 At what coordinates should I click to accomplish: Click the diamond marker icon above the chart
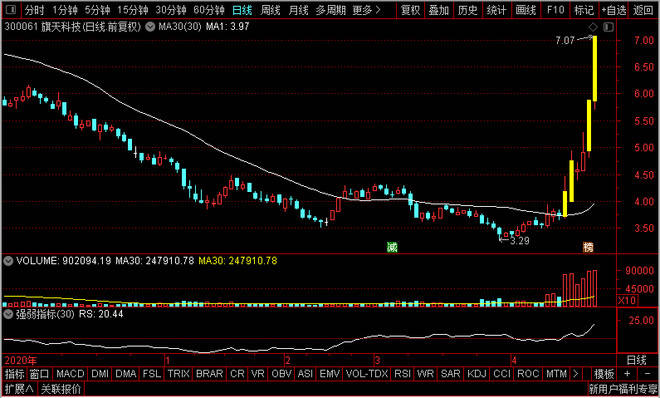593,28
